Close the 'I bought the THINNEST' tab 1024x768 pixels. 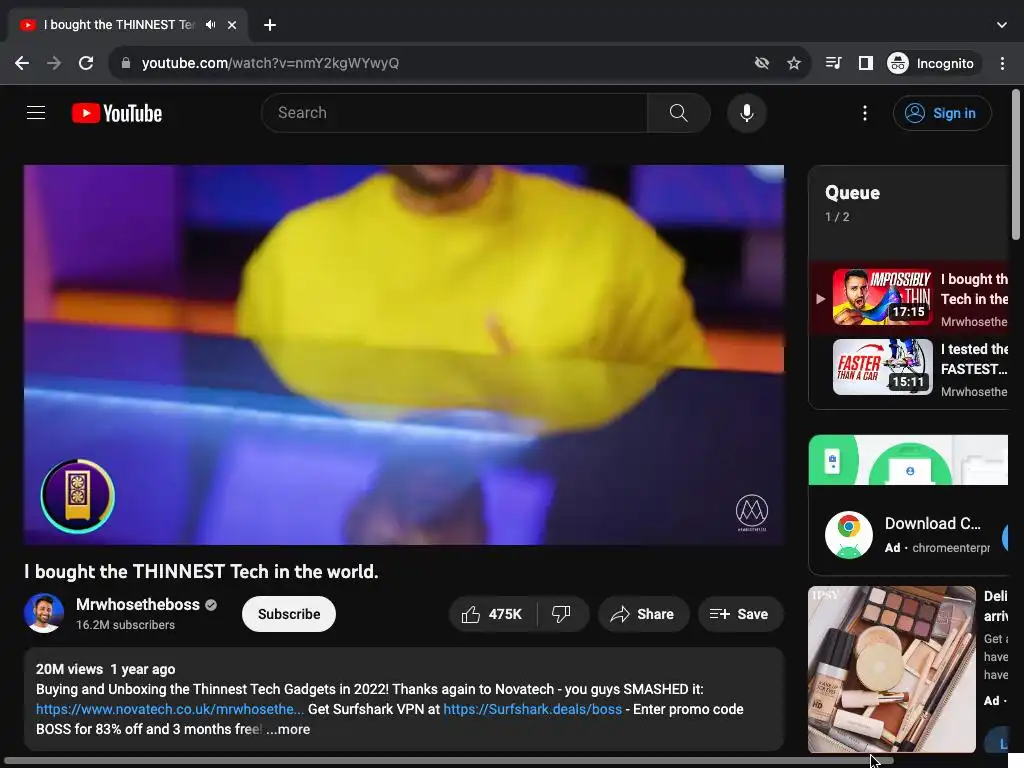click(x=232, y=25)
